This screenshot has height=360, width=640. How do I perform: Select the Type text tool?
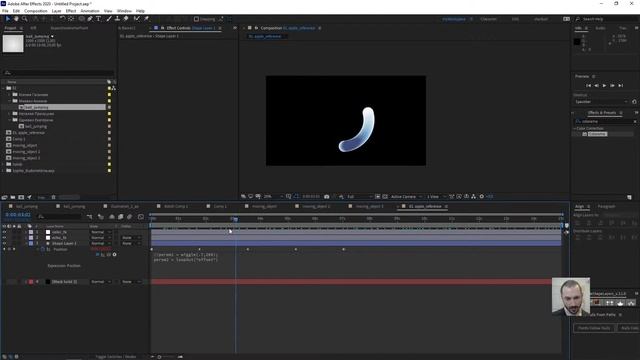98,19
